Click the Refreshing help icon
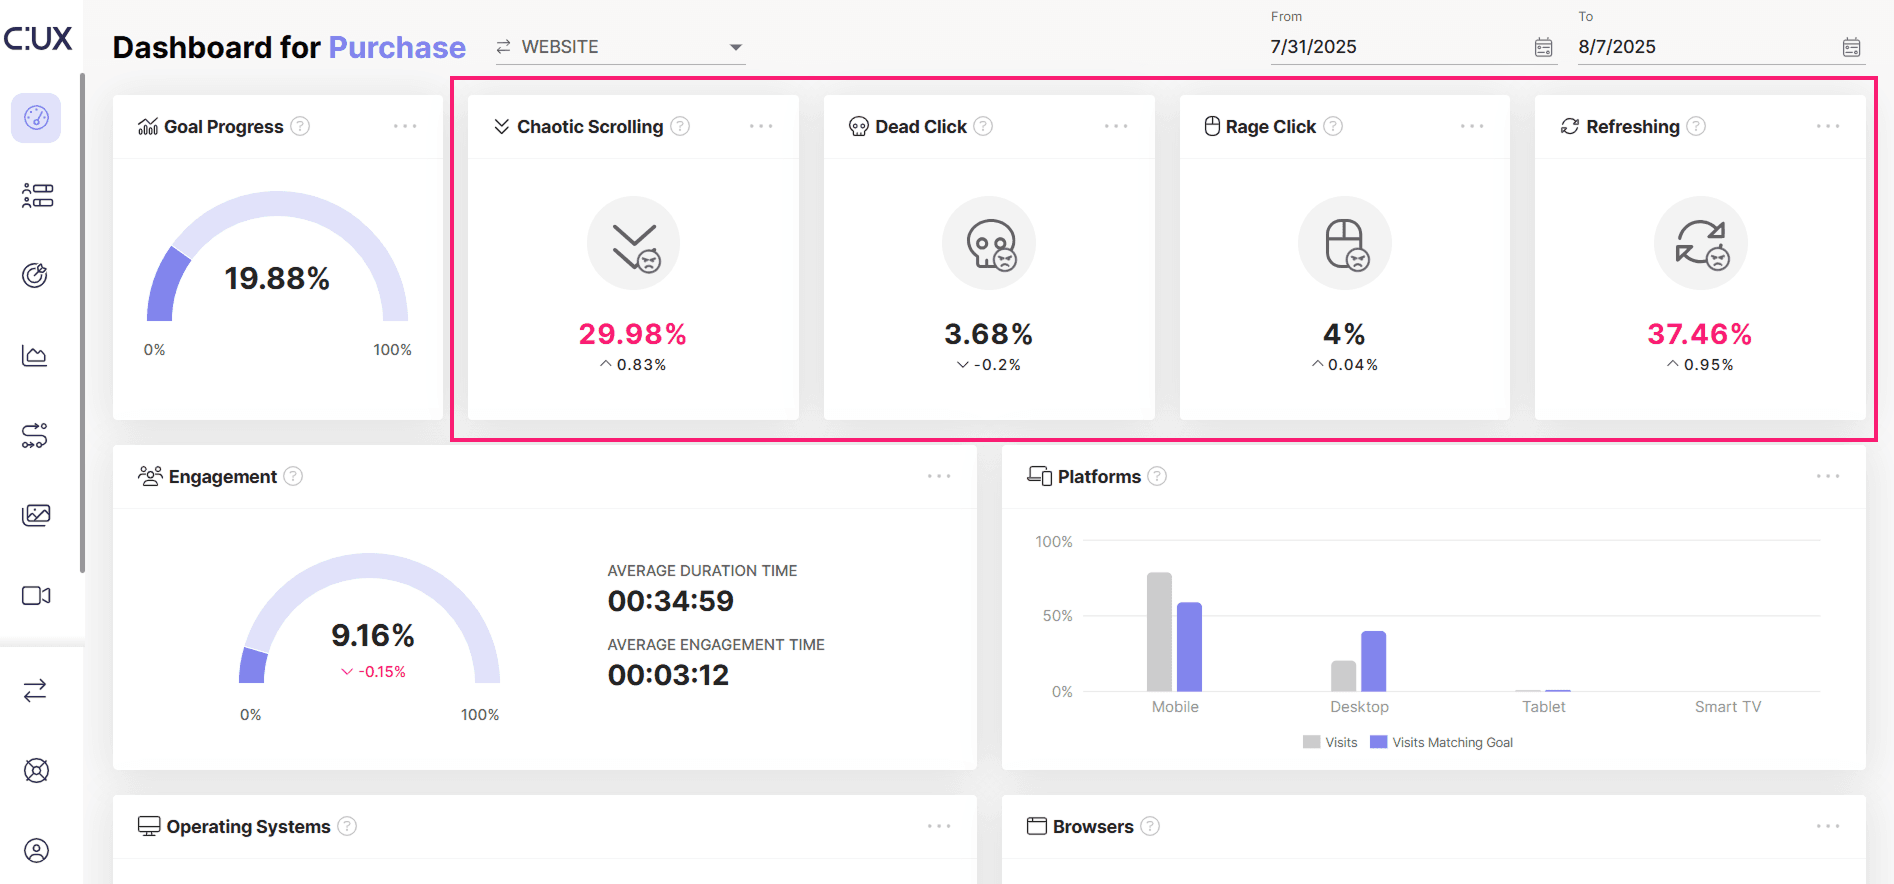This screenshot has height=884, width=1894. (1696, 126)
